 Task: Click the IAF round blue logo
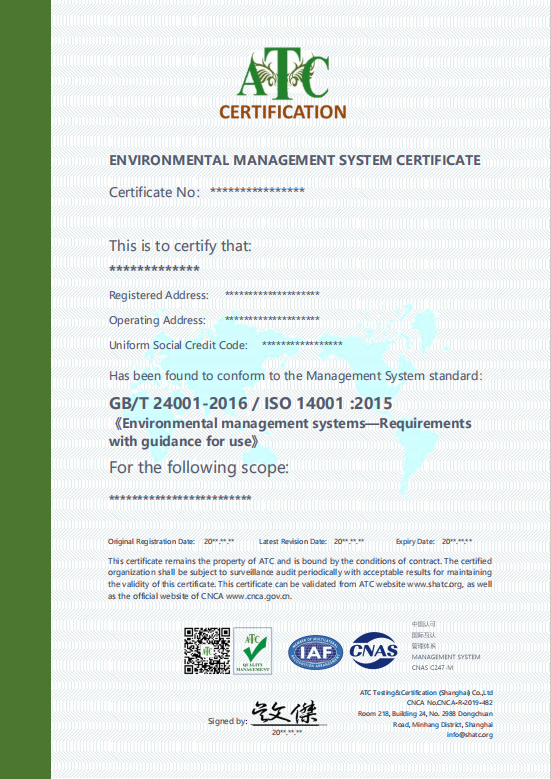tap(315, 652)
